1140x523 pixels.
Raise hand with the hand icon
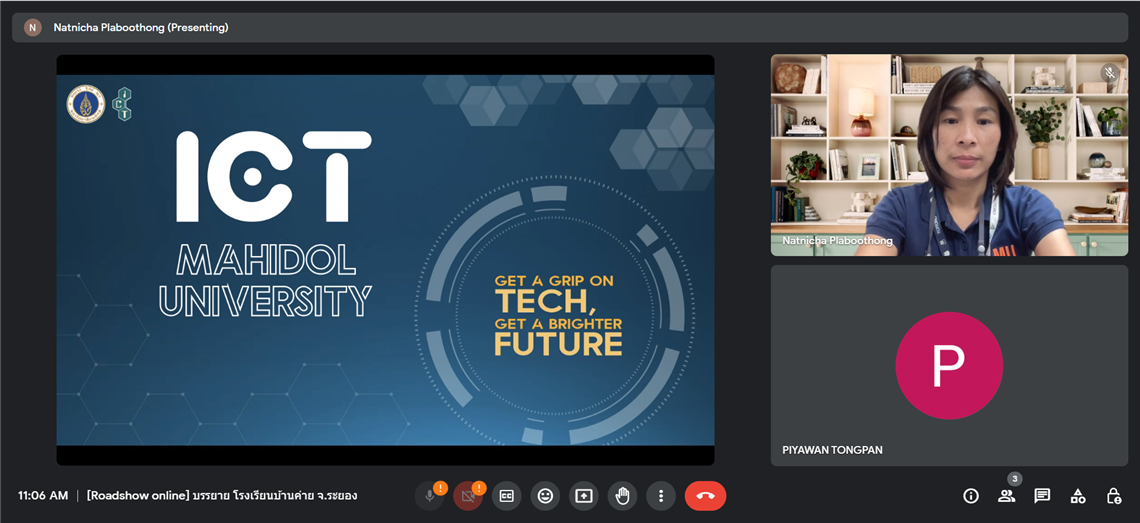coord(622,496)
